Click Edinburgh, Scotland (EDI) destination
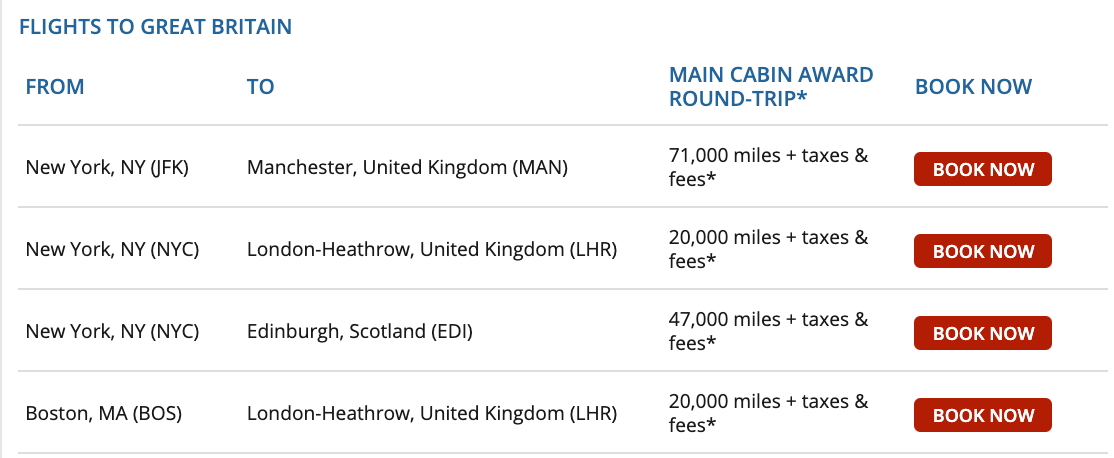Image resolution: width=1114 pixels, height=458 pixels. tap(359, 332)
